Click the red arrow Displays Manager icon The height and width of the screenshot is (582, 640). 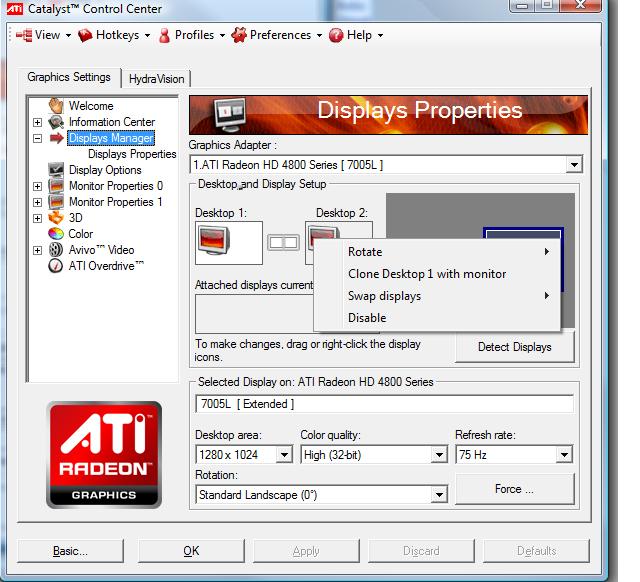(x=56, y=138)
